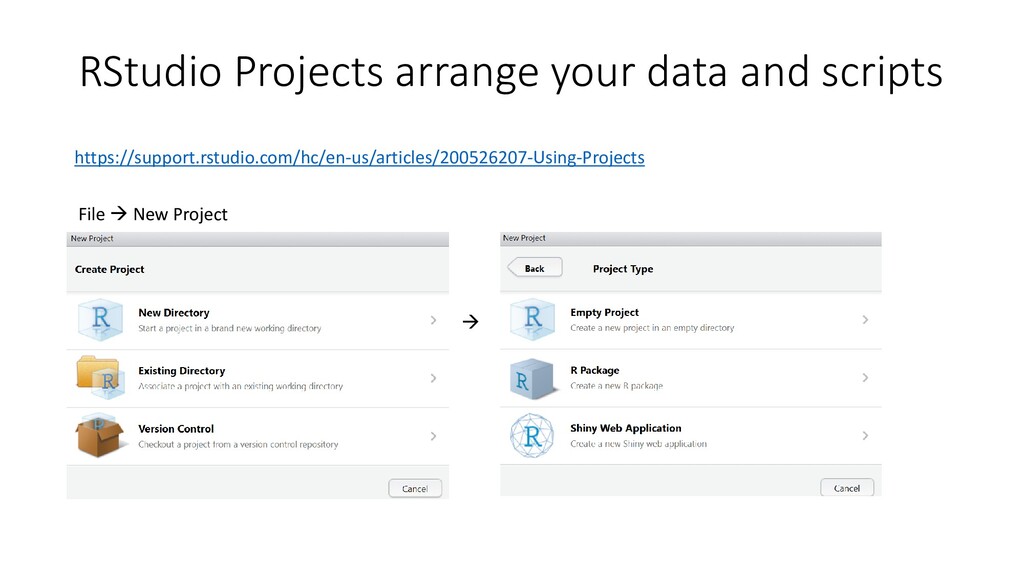This screenshot has height=576, width=1024.
Task: Click the 'File → New Project' caption
Action: point(153,214)
